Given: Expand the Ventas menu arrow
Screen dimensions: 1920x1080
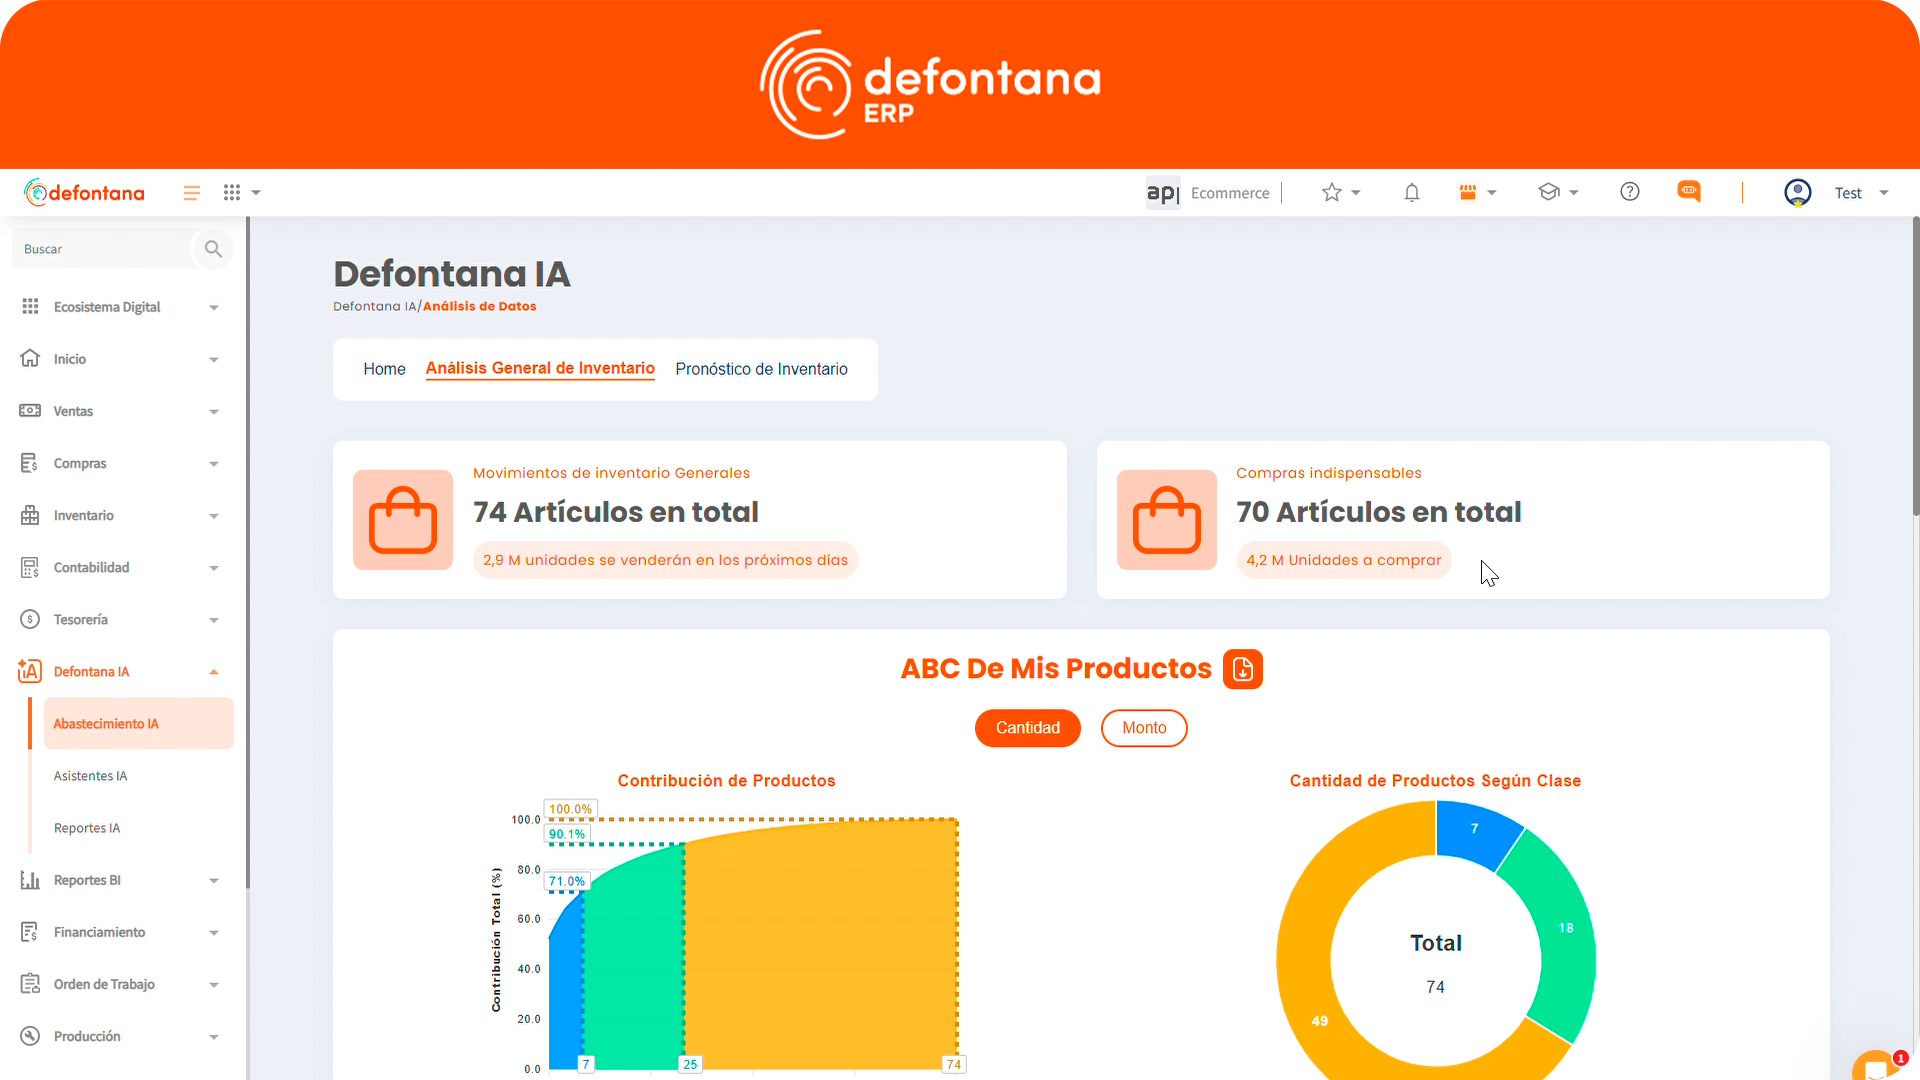Looking at the screenshot, I should 214,412.
